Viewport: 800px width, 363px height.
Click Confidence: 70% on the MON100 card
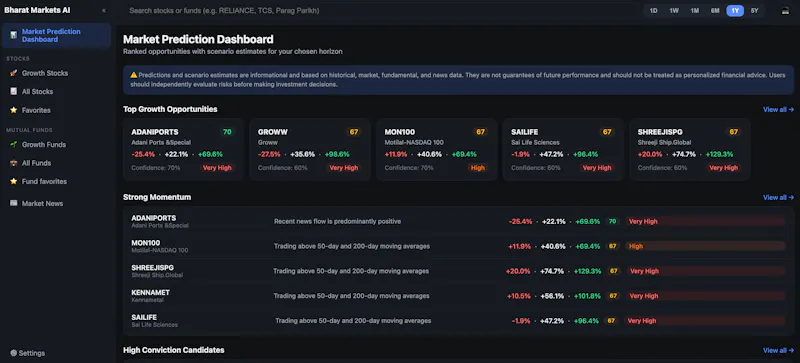coord(409,167)
